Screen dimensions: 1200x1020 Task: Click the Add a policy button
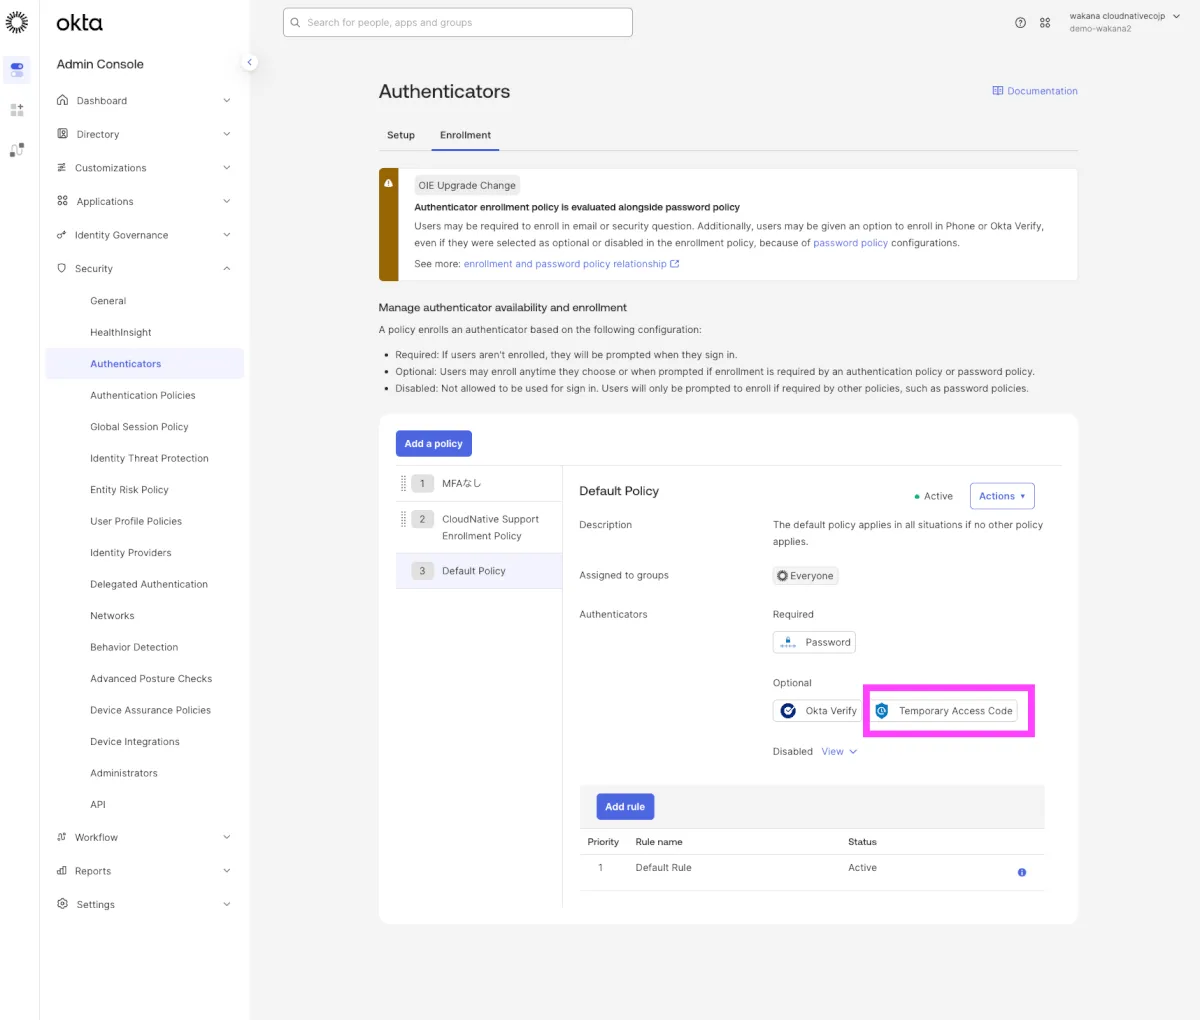(x=433, y=444)
